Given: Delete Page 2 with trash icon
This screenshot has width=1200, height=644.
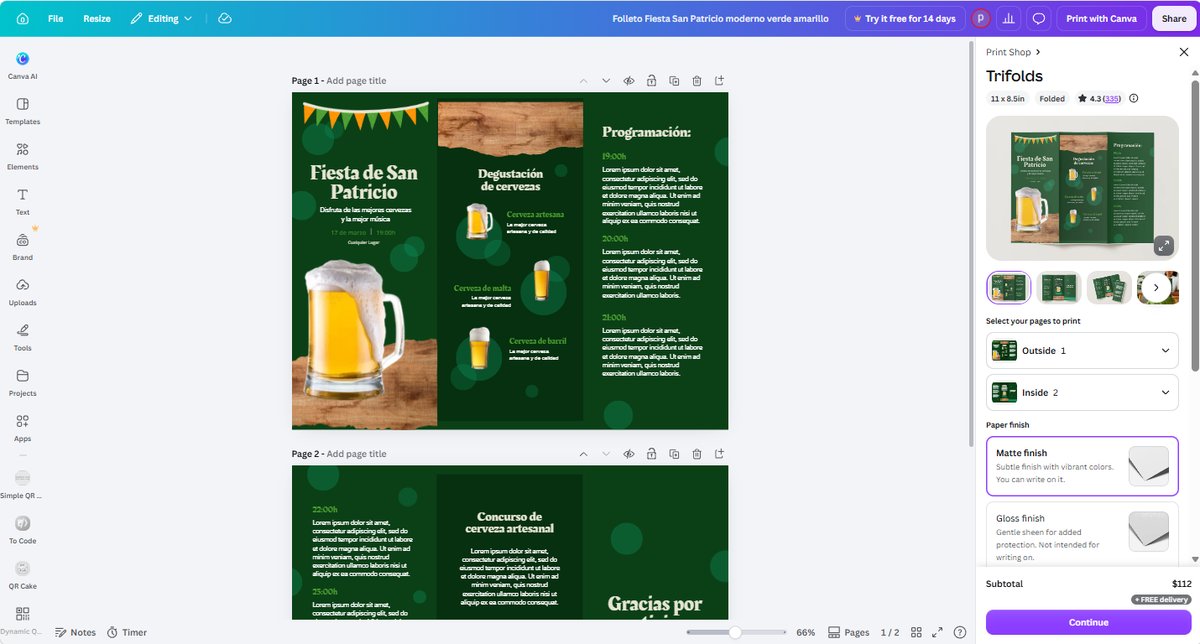Looking at the screenshot, I should (x=697, y=454).
